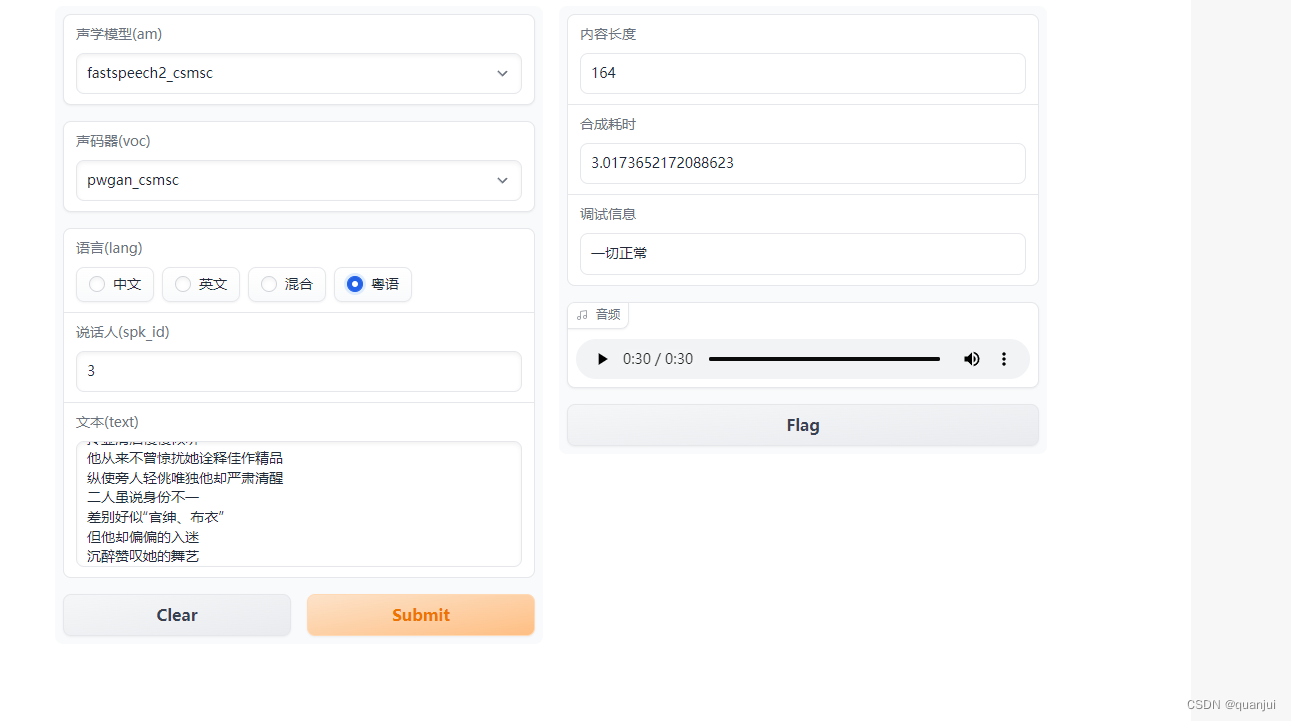The height and width of the screenshot is (721, 1291).
Task: Click the 语言(lang) label
Action: point(109,248)
